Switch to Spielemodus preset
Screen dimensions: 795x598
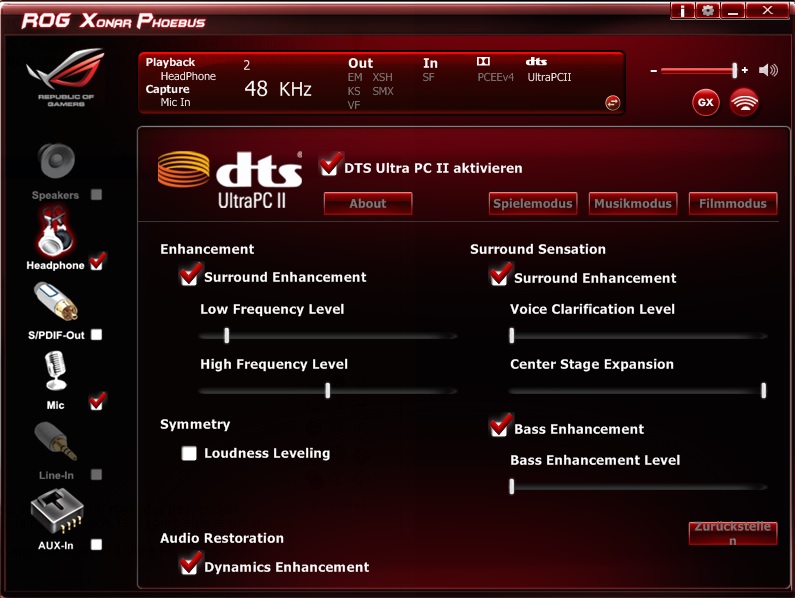pos(533,203)
